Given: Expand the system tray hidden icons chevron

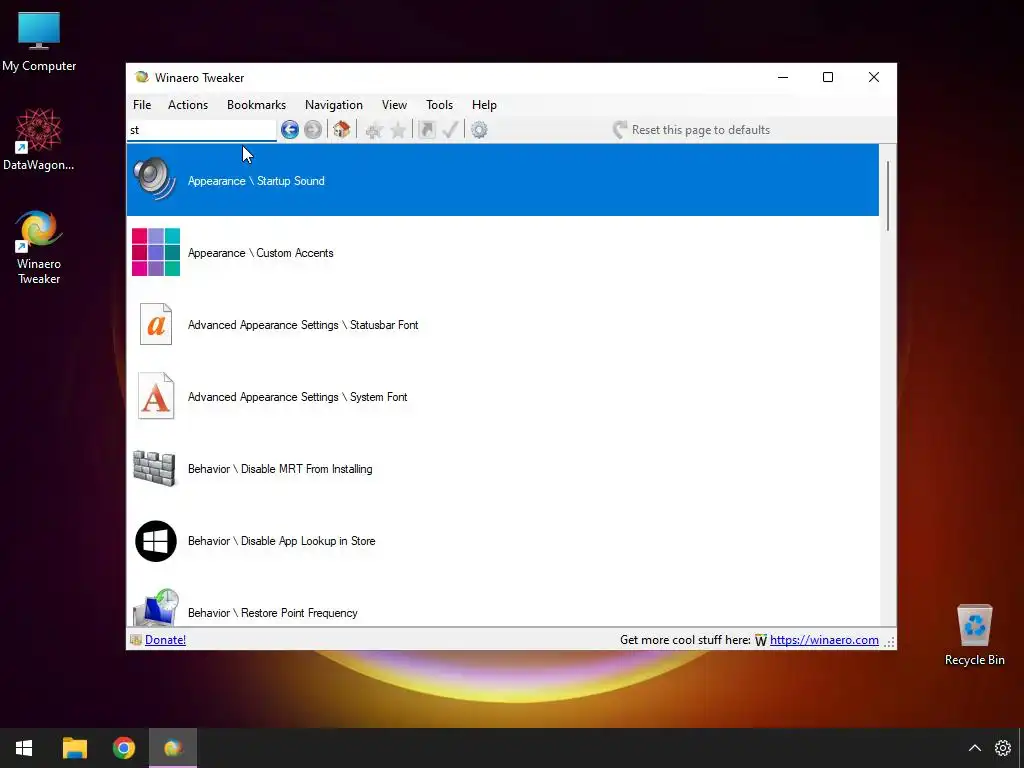Looking at the screenshot, I should (974, 748).
